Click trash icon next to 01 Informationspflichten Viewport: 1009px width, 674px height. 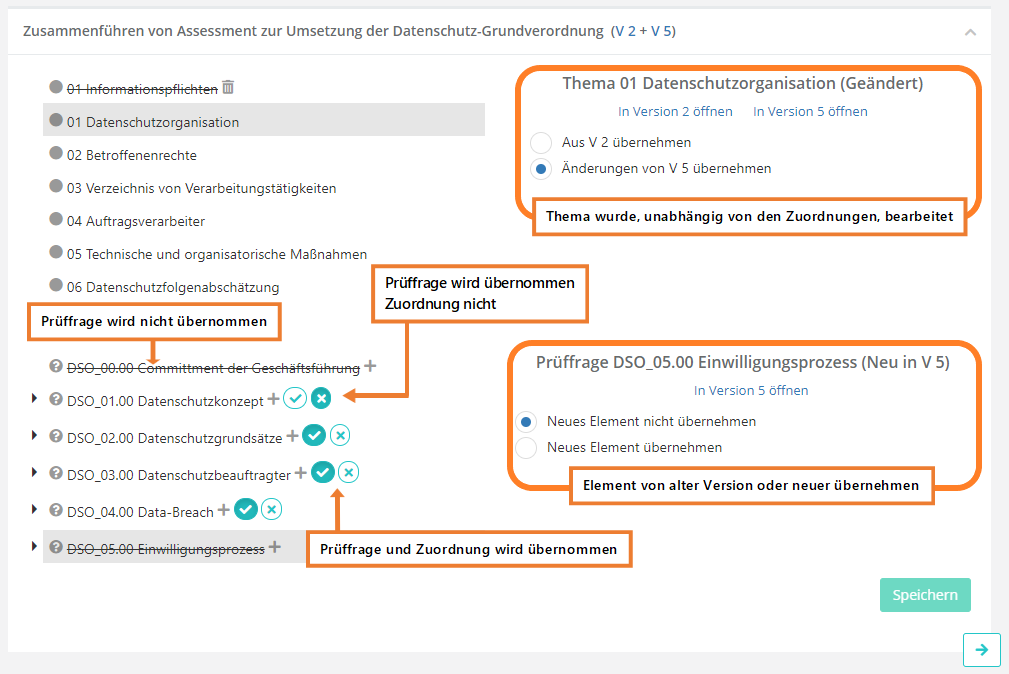pyautogui.click(x=228, y=88)
